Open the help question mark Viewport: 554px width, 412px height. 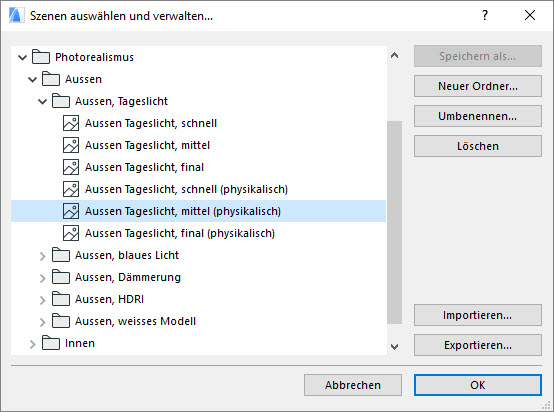pos(485,15)
